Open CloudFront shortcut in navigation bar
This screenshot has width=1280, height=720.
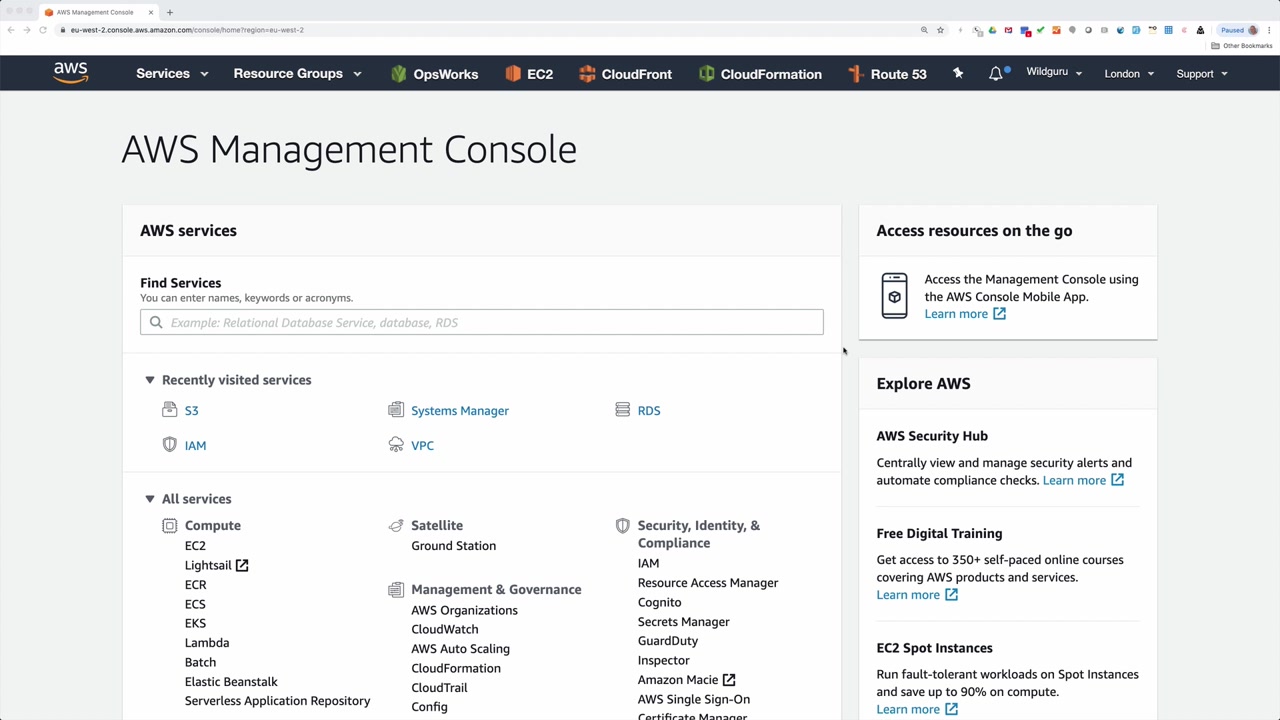pos(625,74)
